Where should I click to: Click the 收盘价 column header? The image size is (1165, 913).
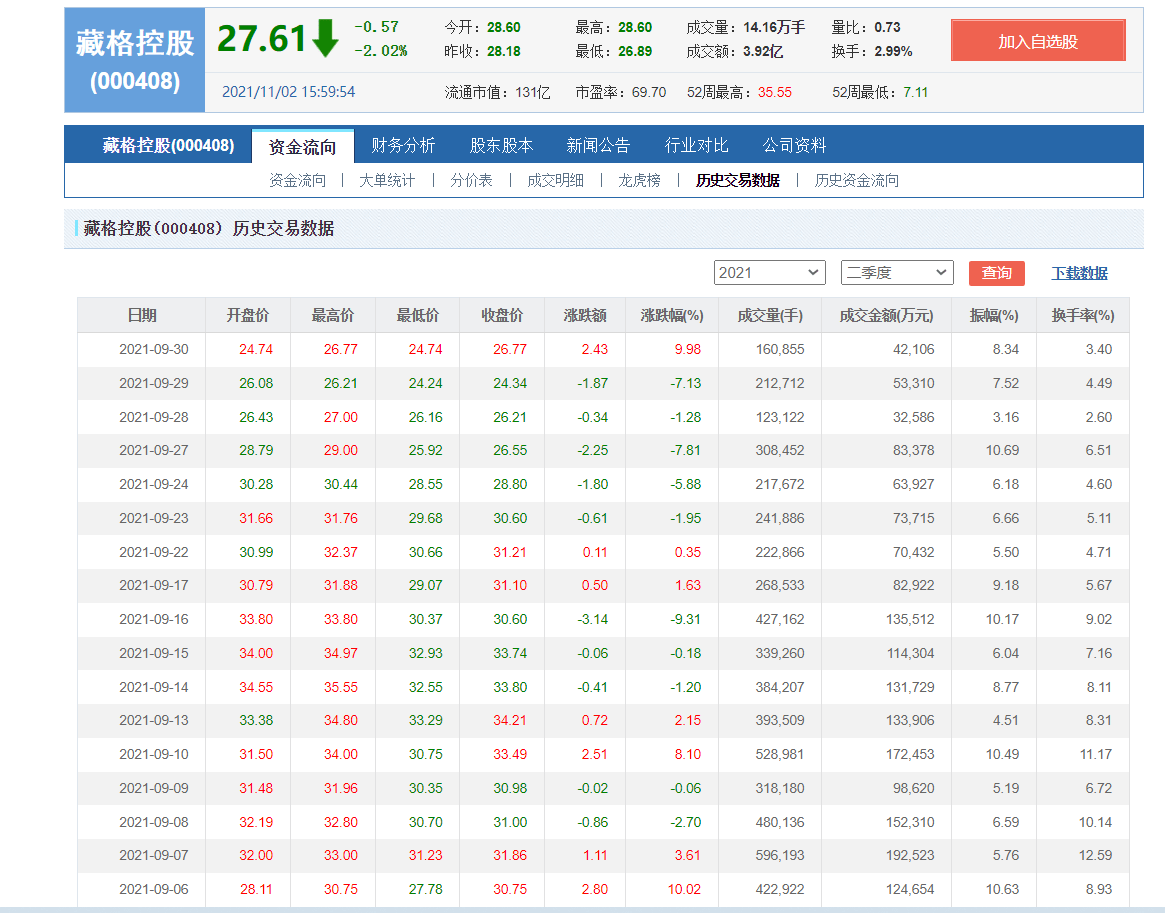(502, 315)
